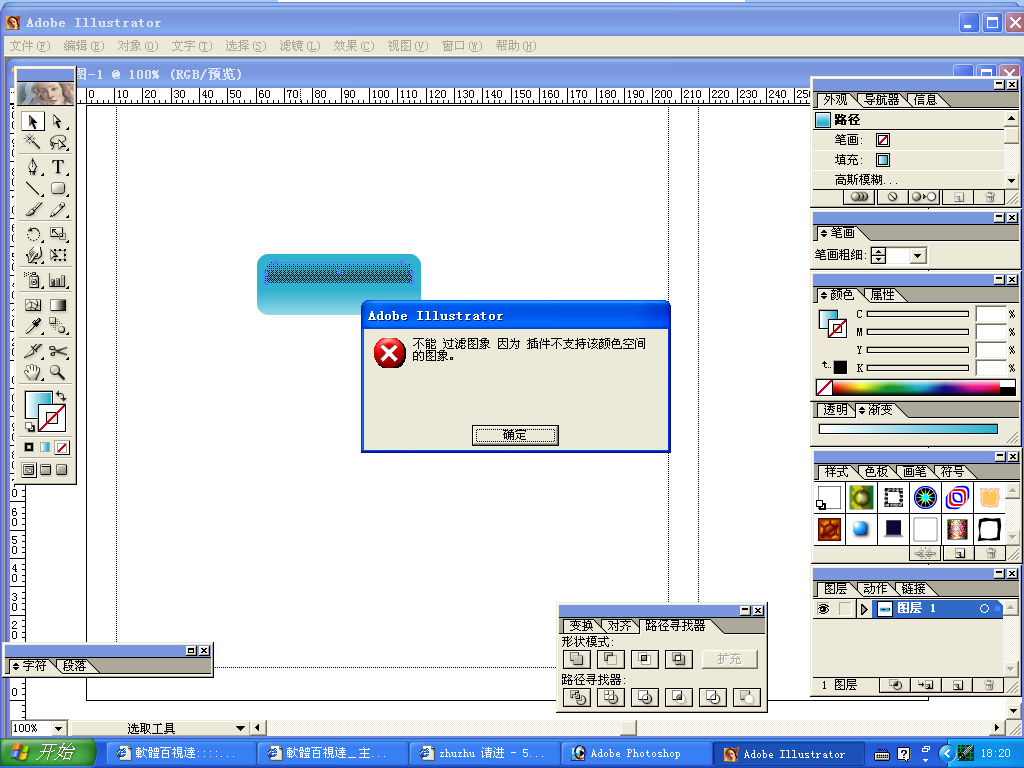This screenshot has height=768, width=1024.
Task: Toggle visibility eye of 图层 1
Action: point(824,609)
